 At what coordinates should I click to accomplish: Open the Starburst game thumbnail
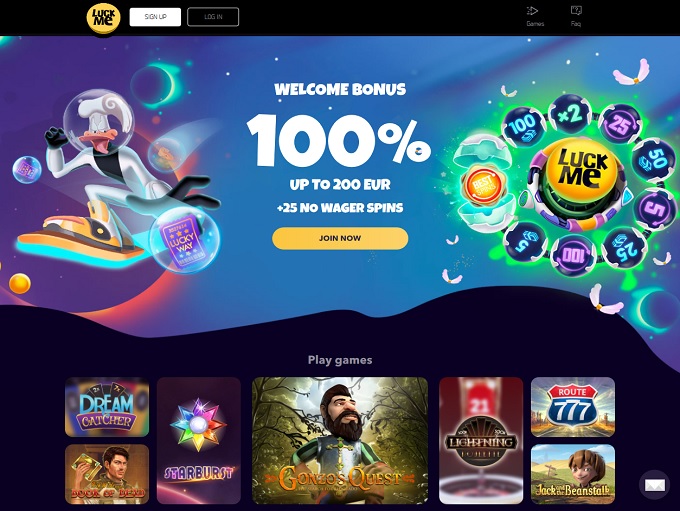coord(199,441)
